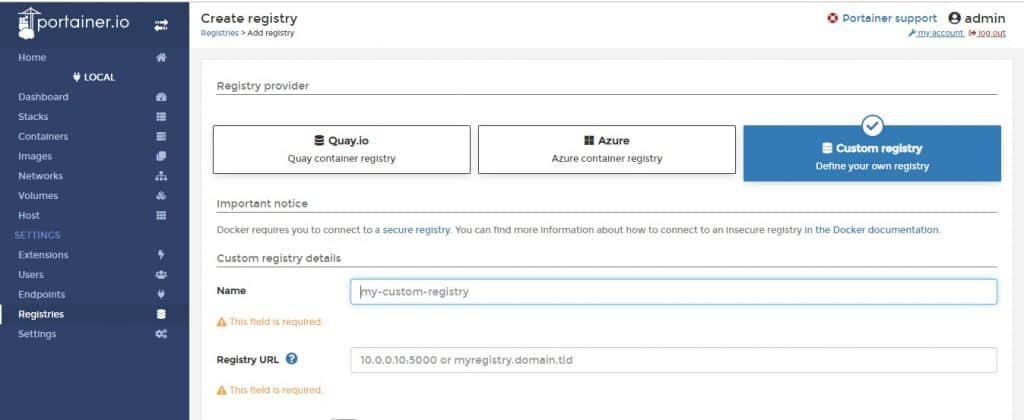1024x420 pixels.
Task: Click the Stacks grid icon
Action: click(161, 117)
